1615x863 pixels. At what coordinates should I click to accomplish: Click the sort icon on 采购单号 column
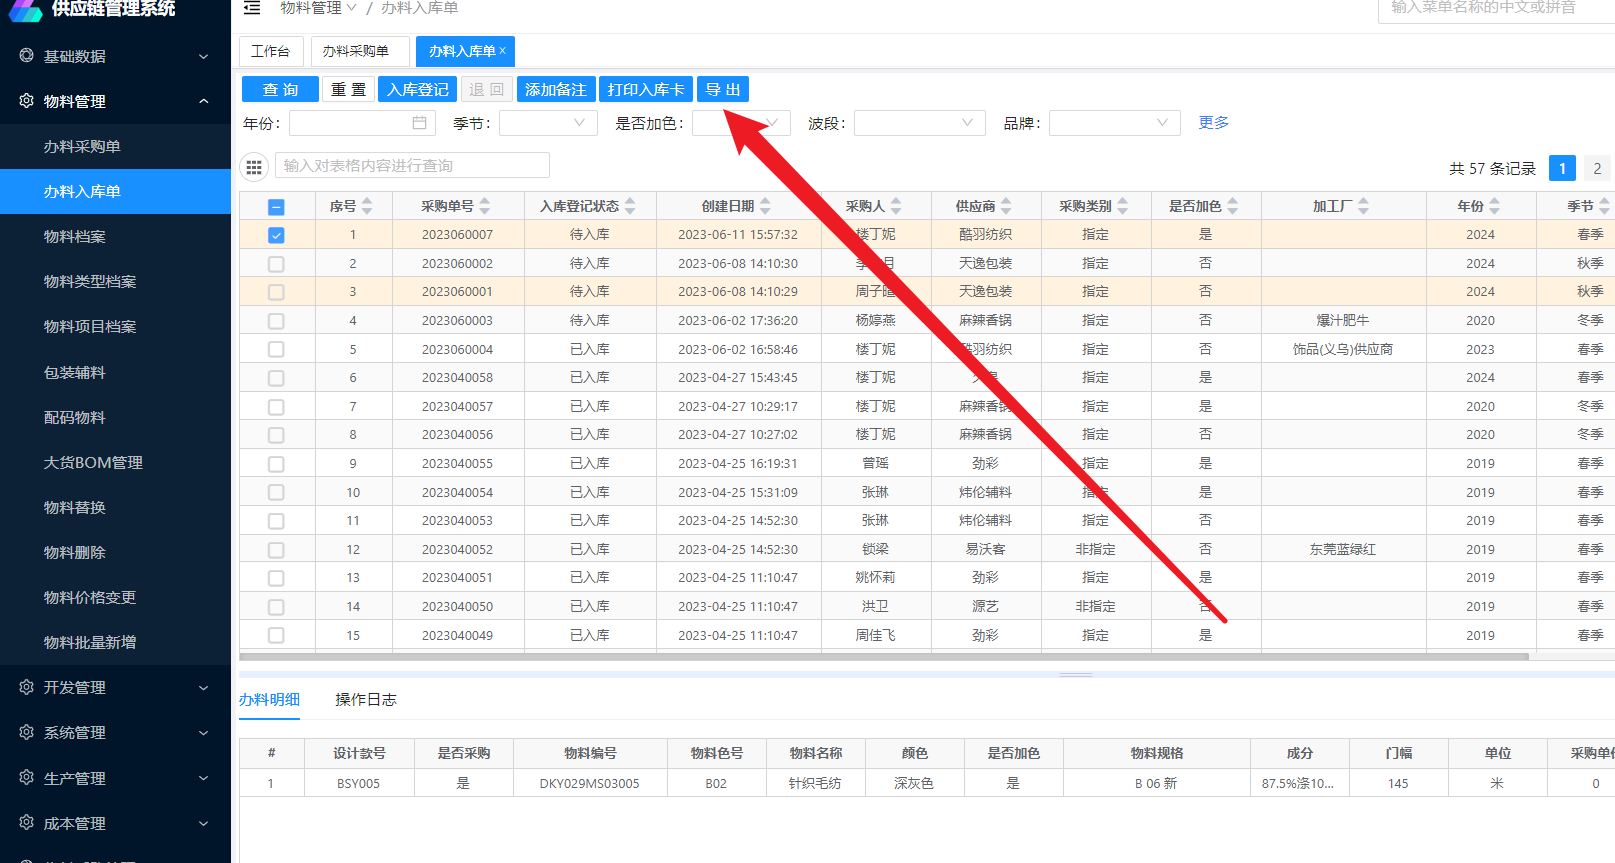coord(485,206)
